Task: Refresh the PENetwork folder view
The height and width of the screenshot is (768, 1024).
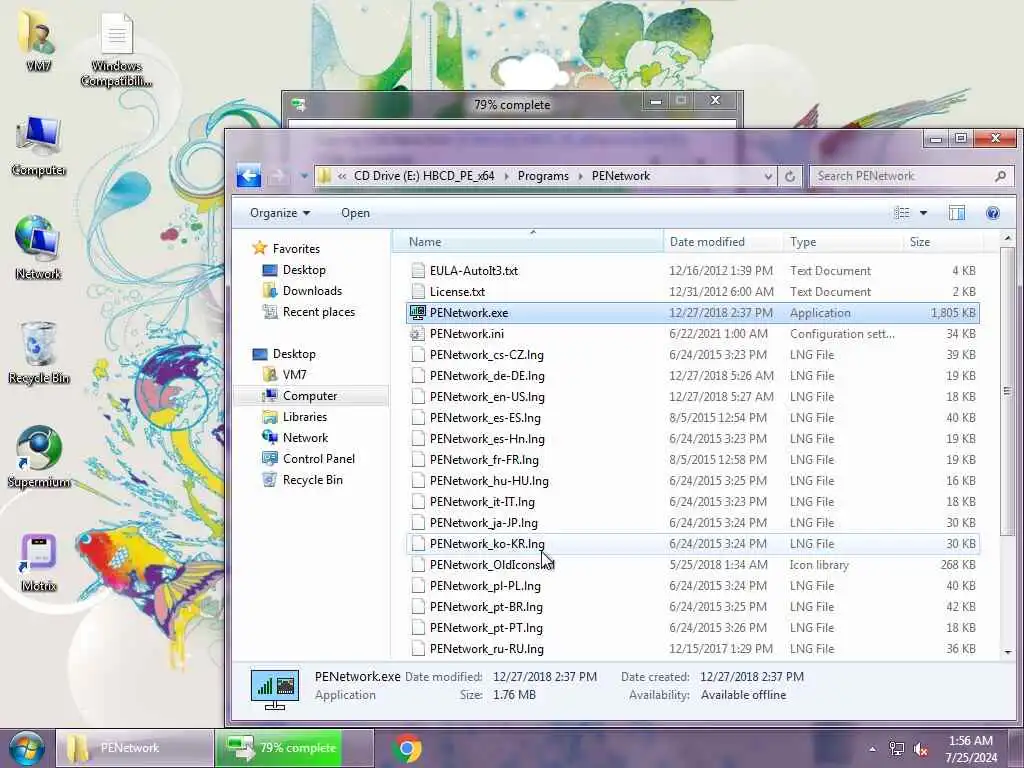Action: (x=790, y=176)
